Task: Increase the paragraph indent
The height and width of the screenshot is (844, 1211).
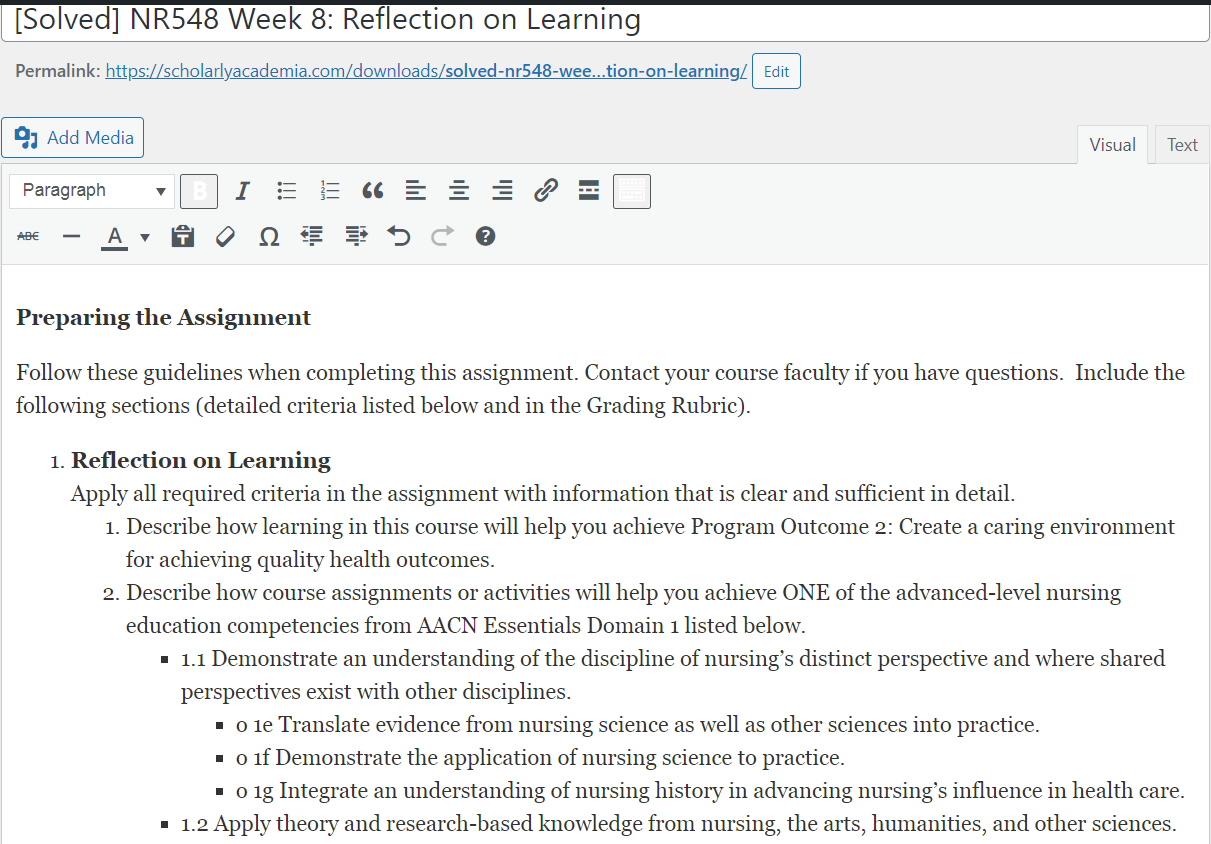Action: (356, 237)
